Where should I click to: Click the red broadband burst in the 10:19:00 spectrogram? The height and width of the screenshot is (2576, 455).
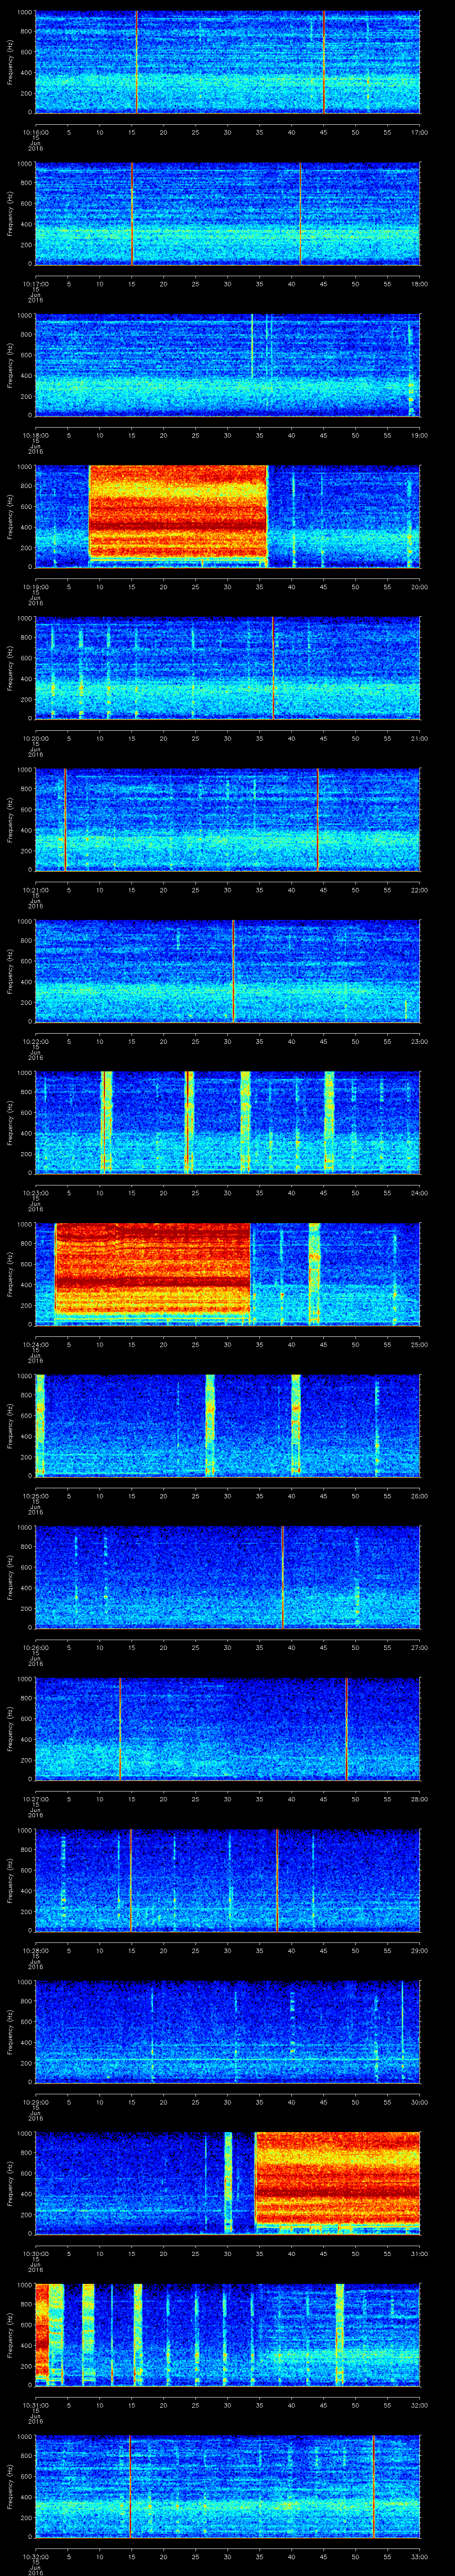pyautogui.click(x=178, y=511)
